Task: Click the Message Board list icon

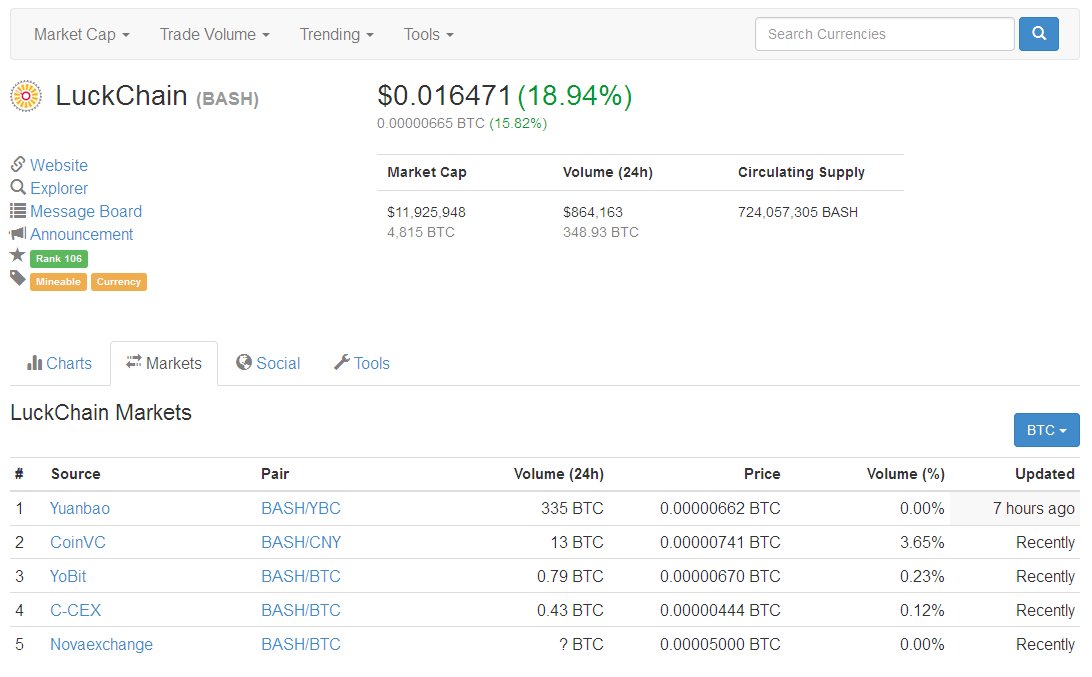Action: point(18,211)
